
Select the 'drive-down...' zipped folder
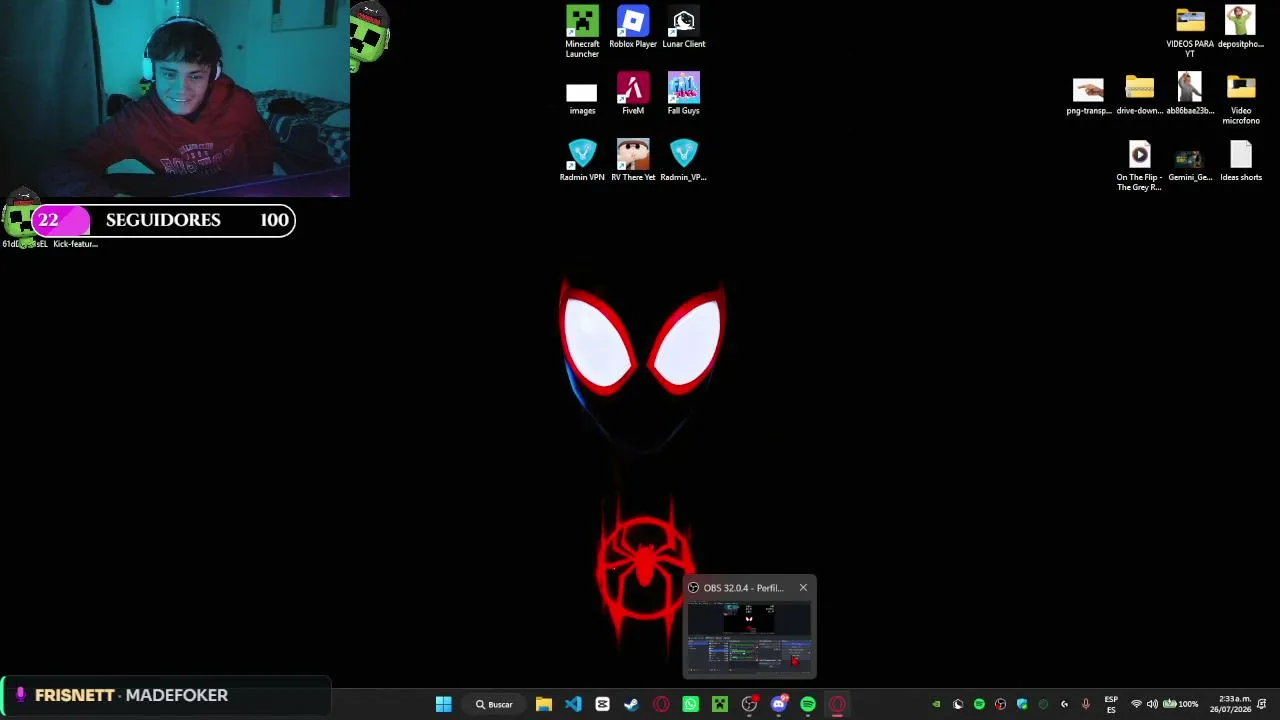click(x=1139, y=94)
